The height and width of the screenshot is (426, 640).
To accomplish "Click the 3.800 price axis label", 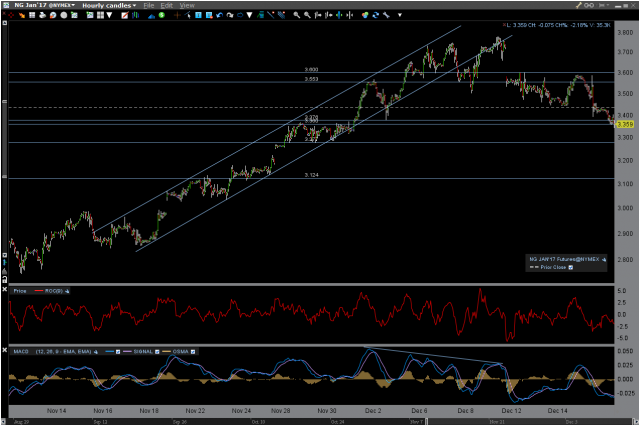I will pos(625,33).
